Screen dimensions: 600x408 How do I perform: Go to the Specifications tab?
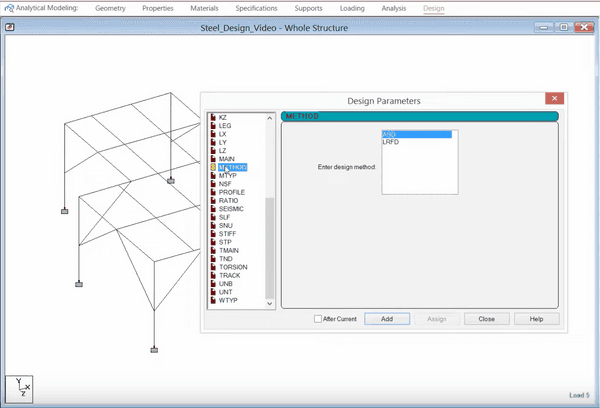256,8
